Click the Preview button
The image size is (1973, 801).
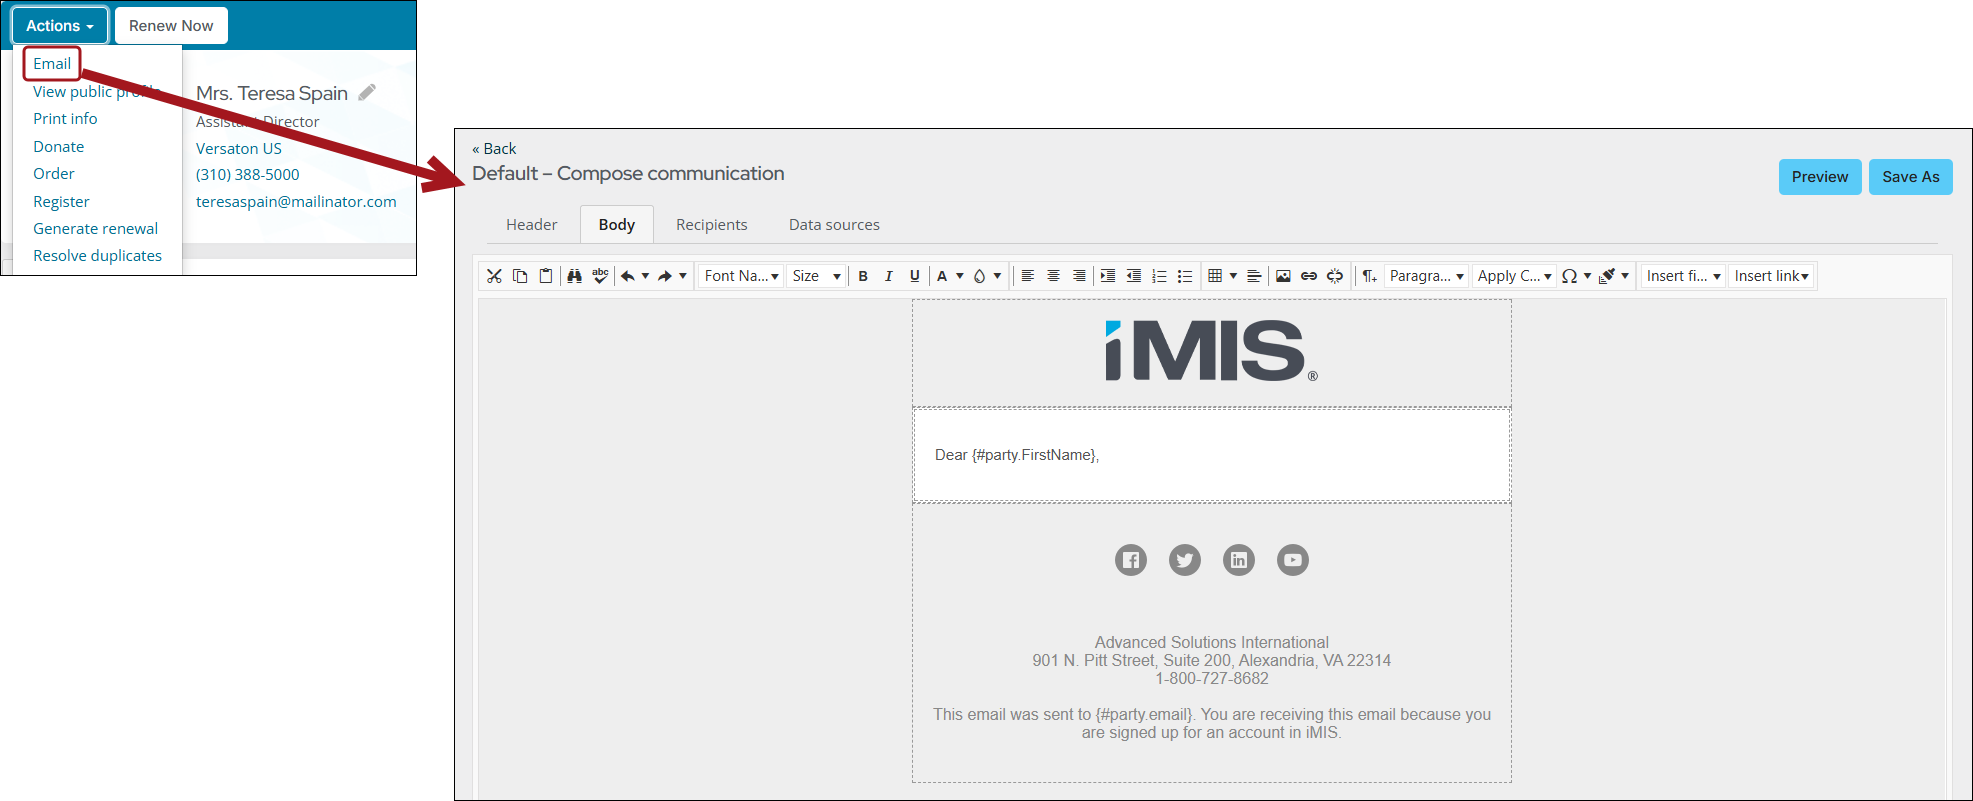pyautogui.click(x=1820, y=177)
